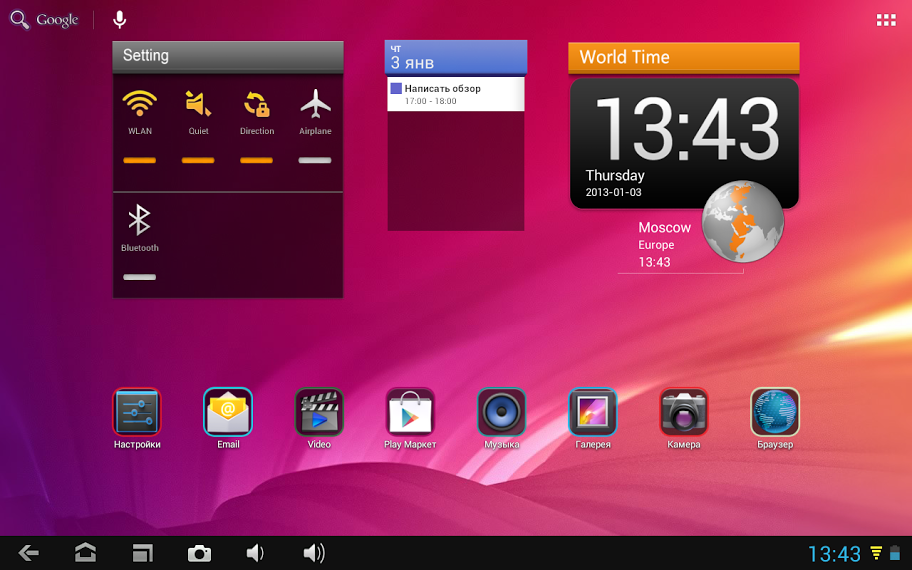Image resolution: width=912 pixels, height=570 pixels.
Task: Open the calendar widget date header
Action: point(455,57)
